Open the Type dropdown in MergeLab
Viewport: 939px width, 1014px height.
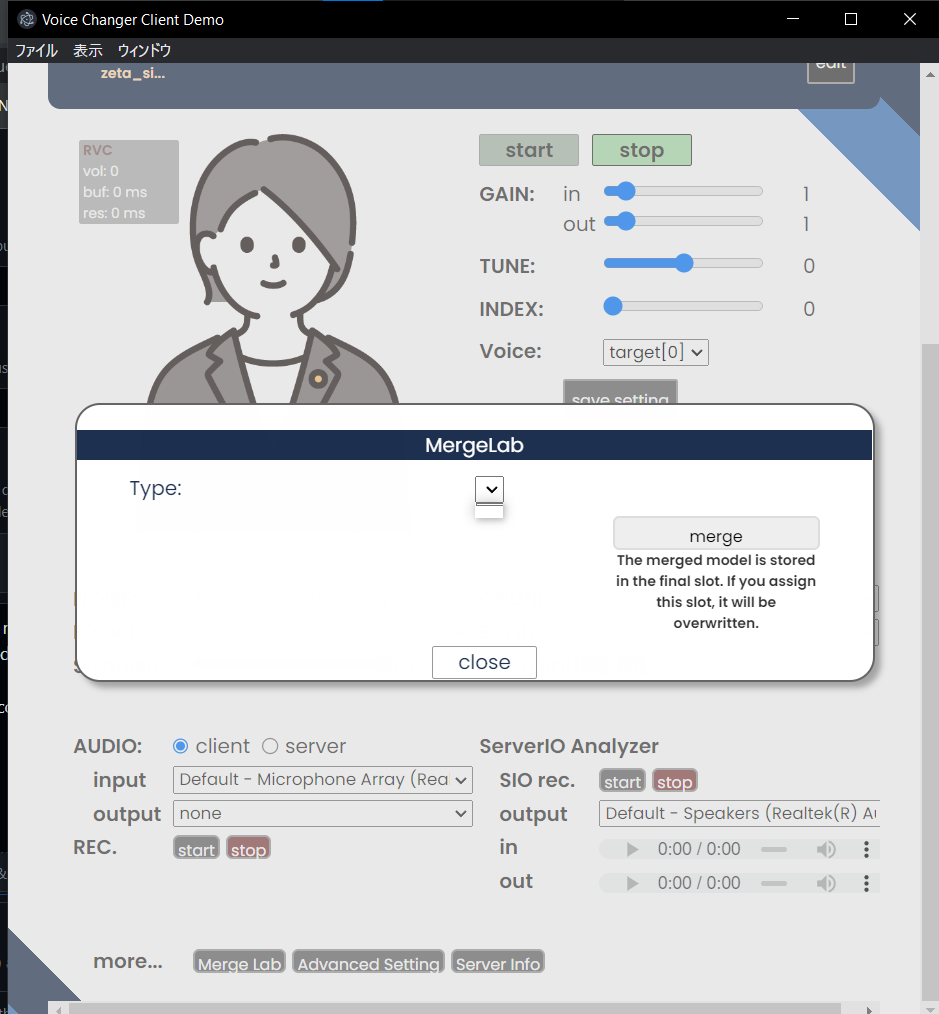(489, 490)
